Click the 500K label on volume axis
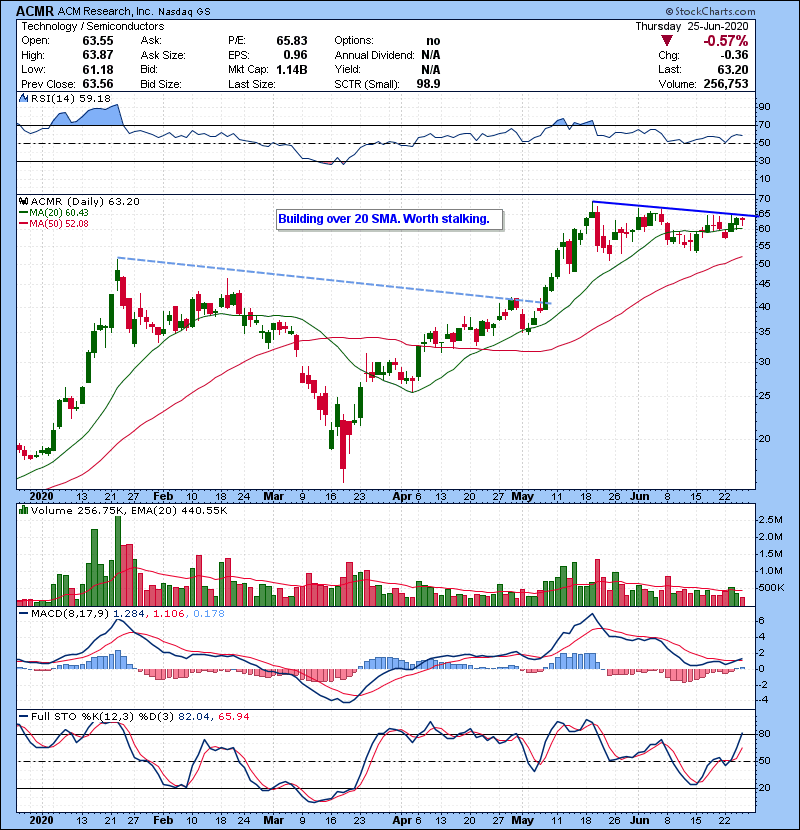Image resolution: width=800 pixels, height=830 pixels. pos(771,588)
